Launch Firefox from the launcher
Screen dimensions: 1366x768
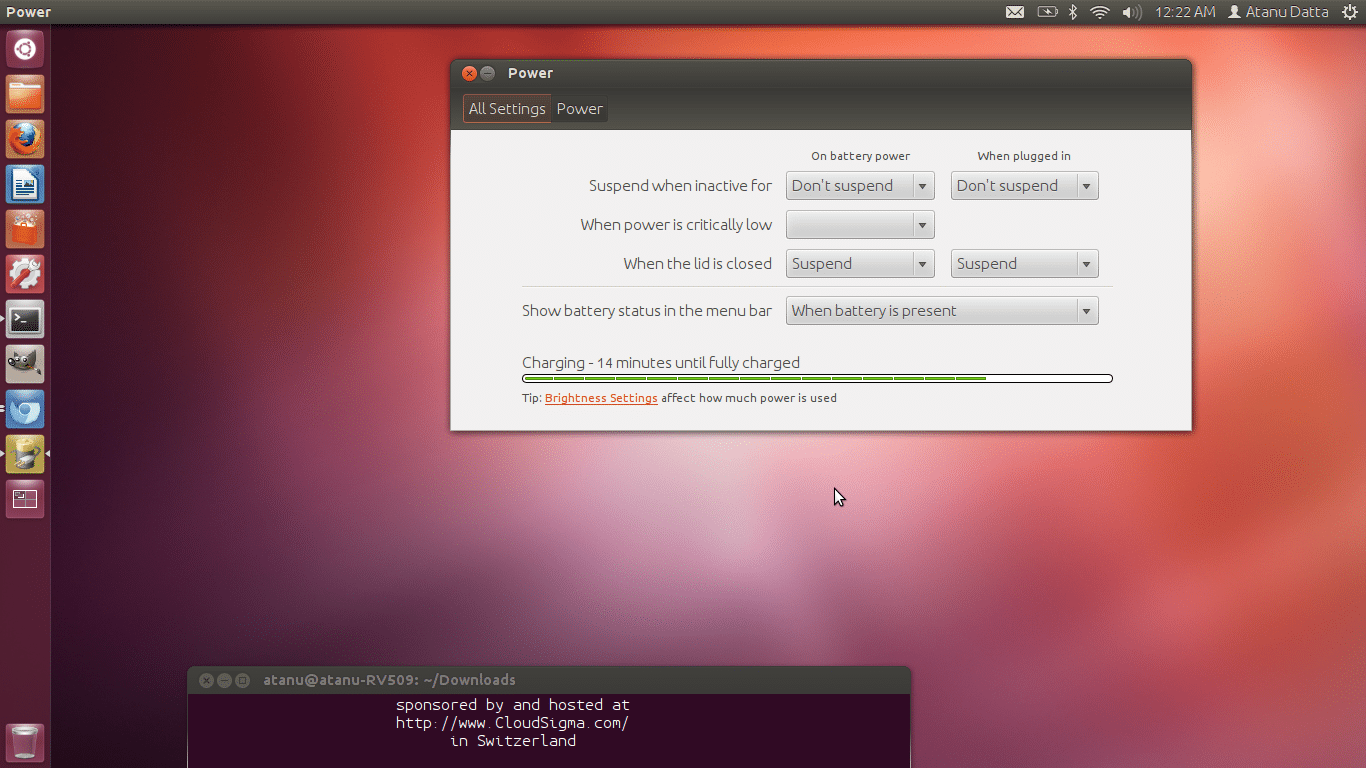[x=25, y=139]
